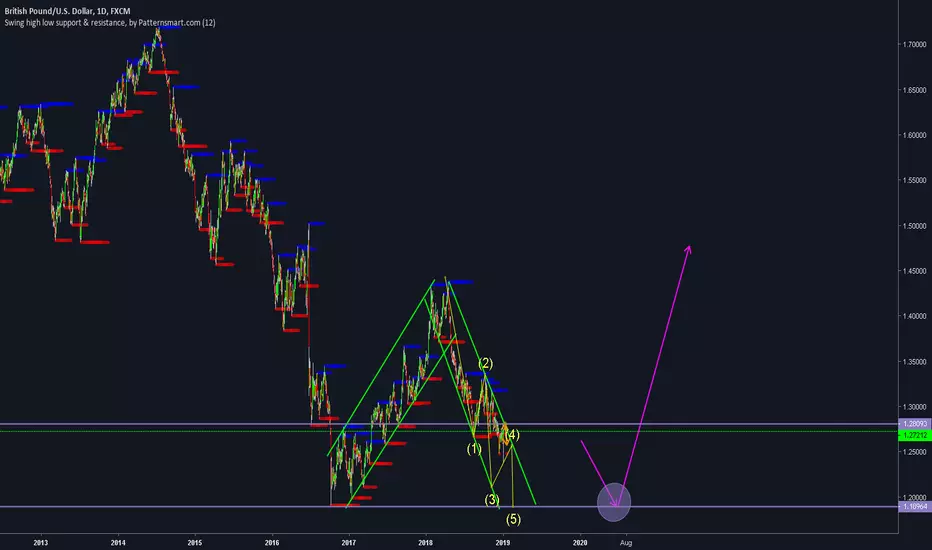Viewport: 932px width, 550px height.
Task: Select the wave (1) label
Action: coord(474,449)
